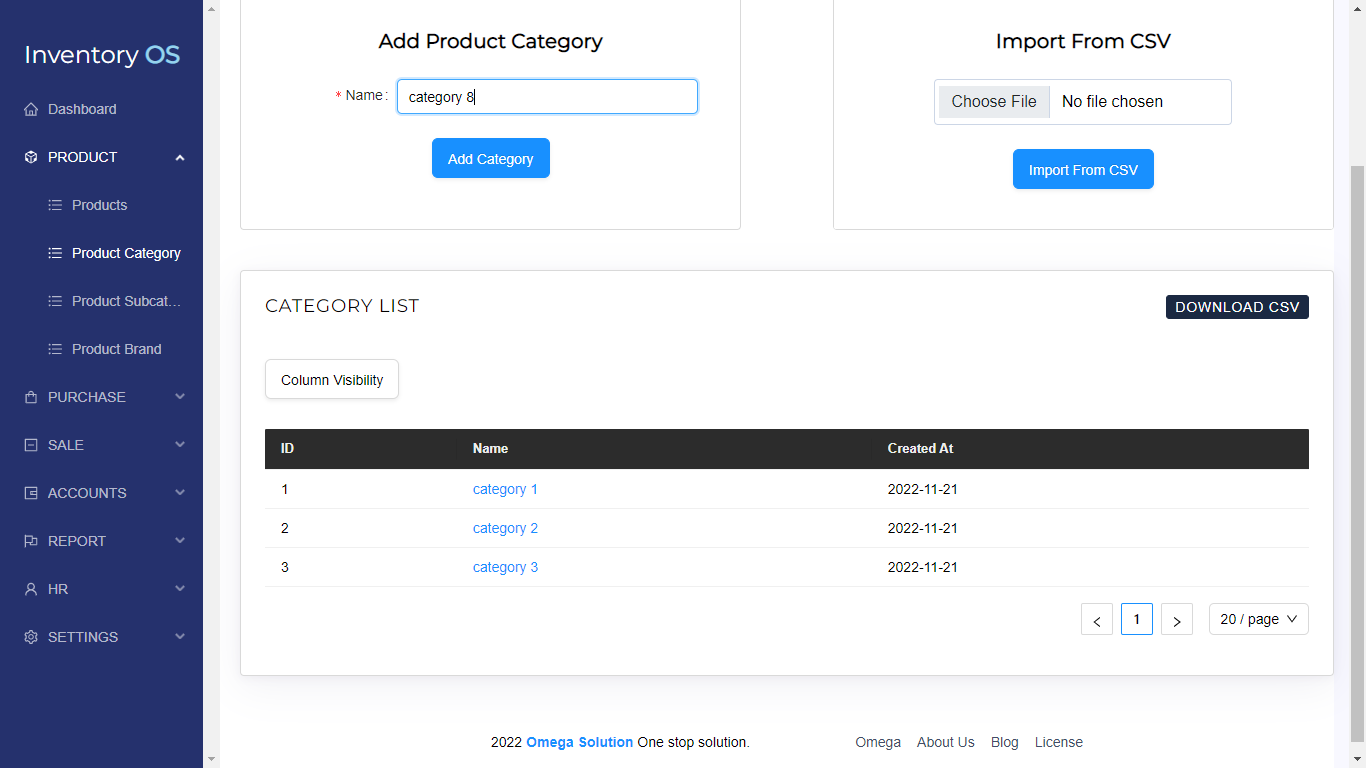1366x768 pixels.
Task: Click the DOWNLOAD CSV button
Action: tap(1237, 307)
